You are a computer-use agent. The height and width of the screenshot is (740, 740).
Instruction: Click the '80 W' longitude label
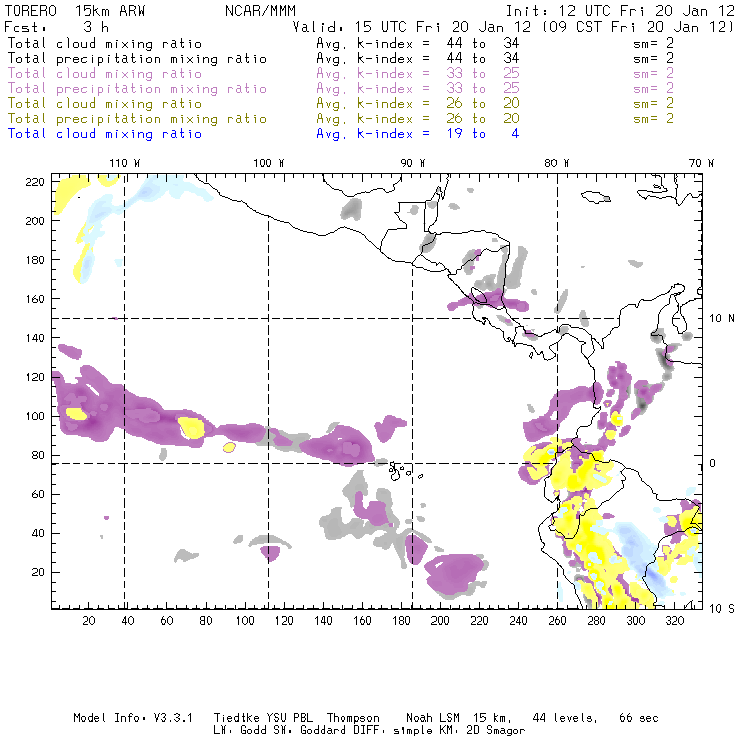556,163
